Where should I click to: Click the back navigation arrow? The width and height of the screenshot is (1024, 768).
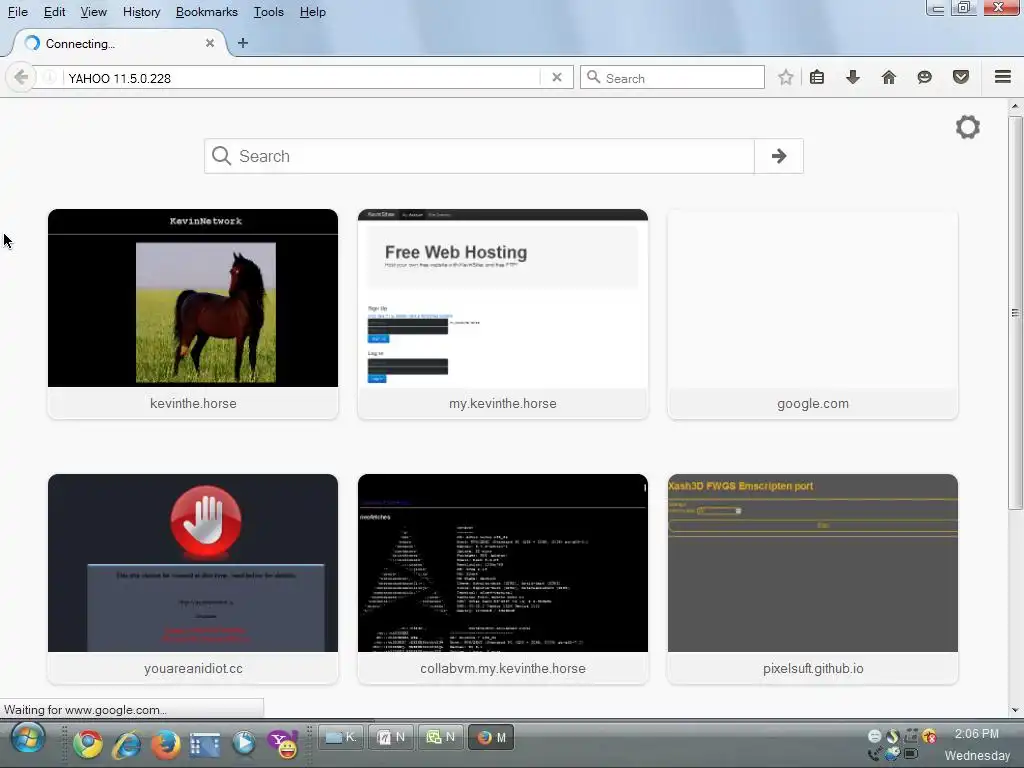20,78
